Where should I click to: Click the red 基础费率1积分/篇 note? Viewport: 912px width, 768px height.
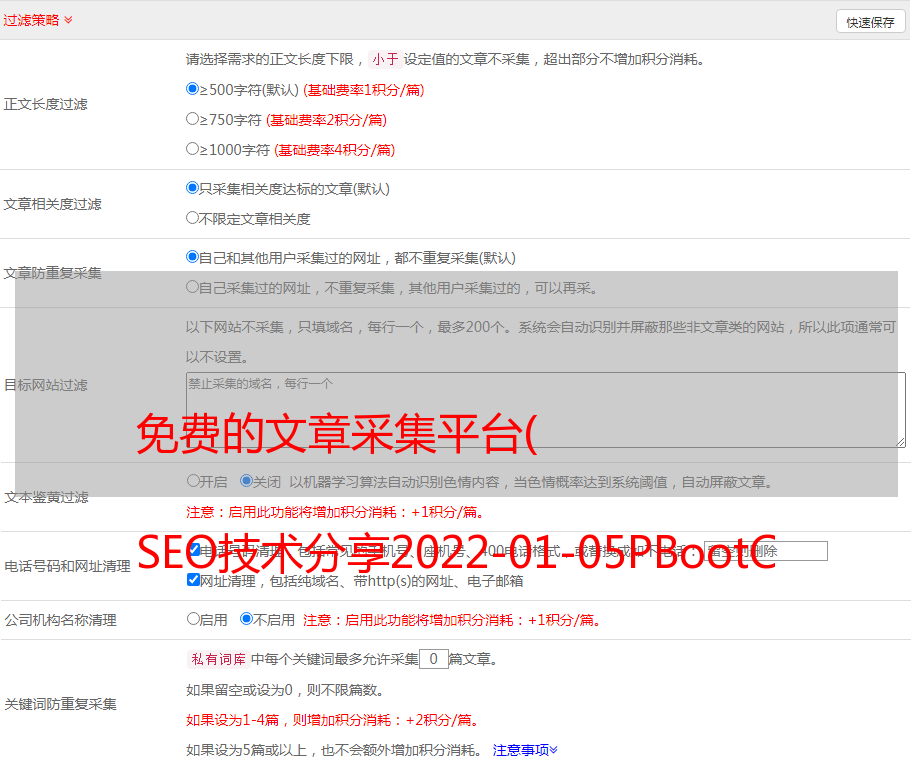(x=364, y=90)
